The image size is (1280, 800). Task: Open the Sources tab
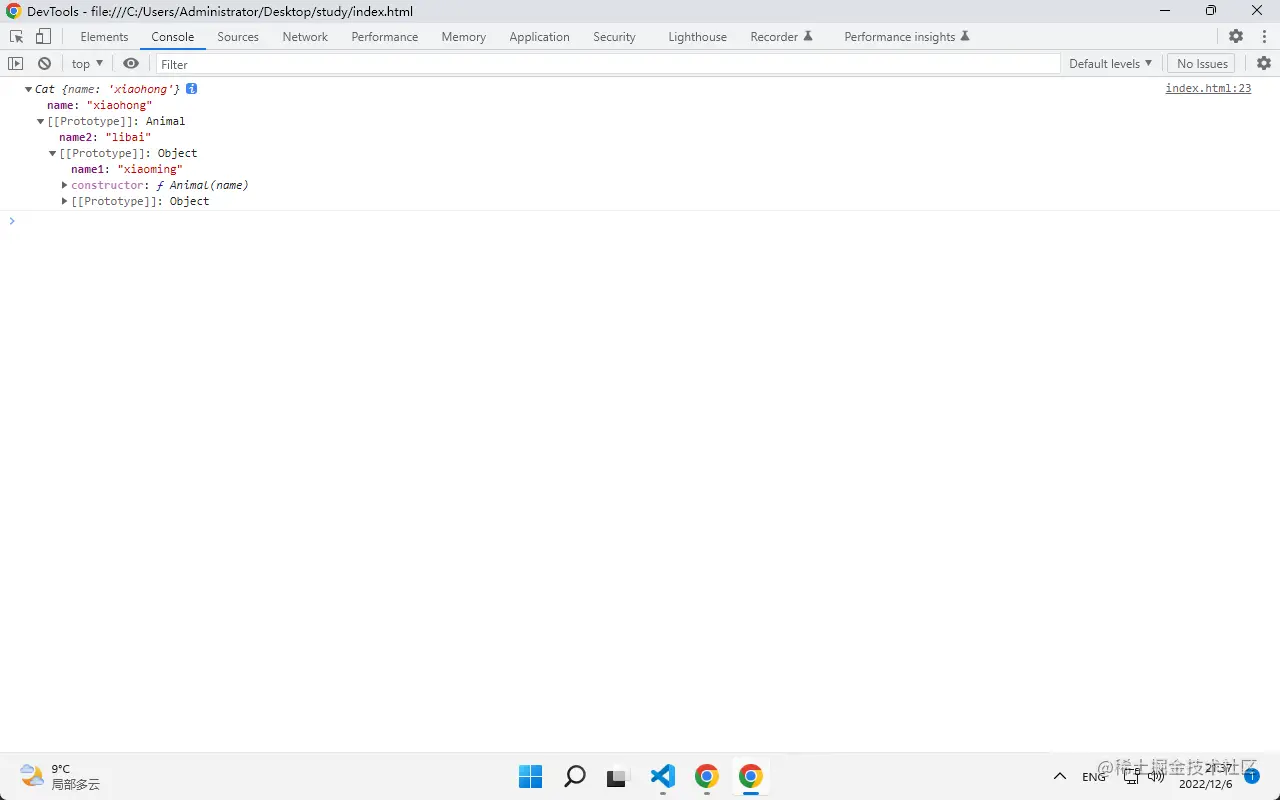(238, 37)
